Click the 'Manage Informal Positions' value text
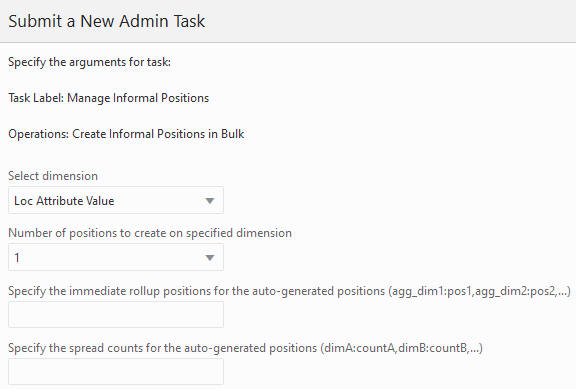Screen dimensions: 576x389 (x=138, y=98)
